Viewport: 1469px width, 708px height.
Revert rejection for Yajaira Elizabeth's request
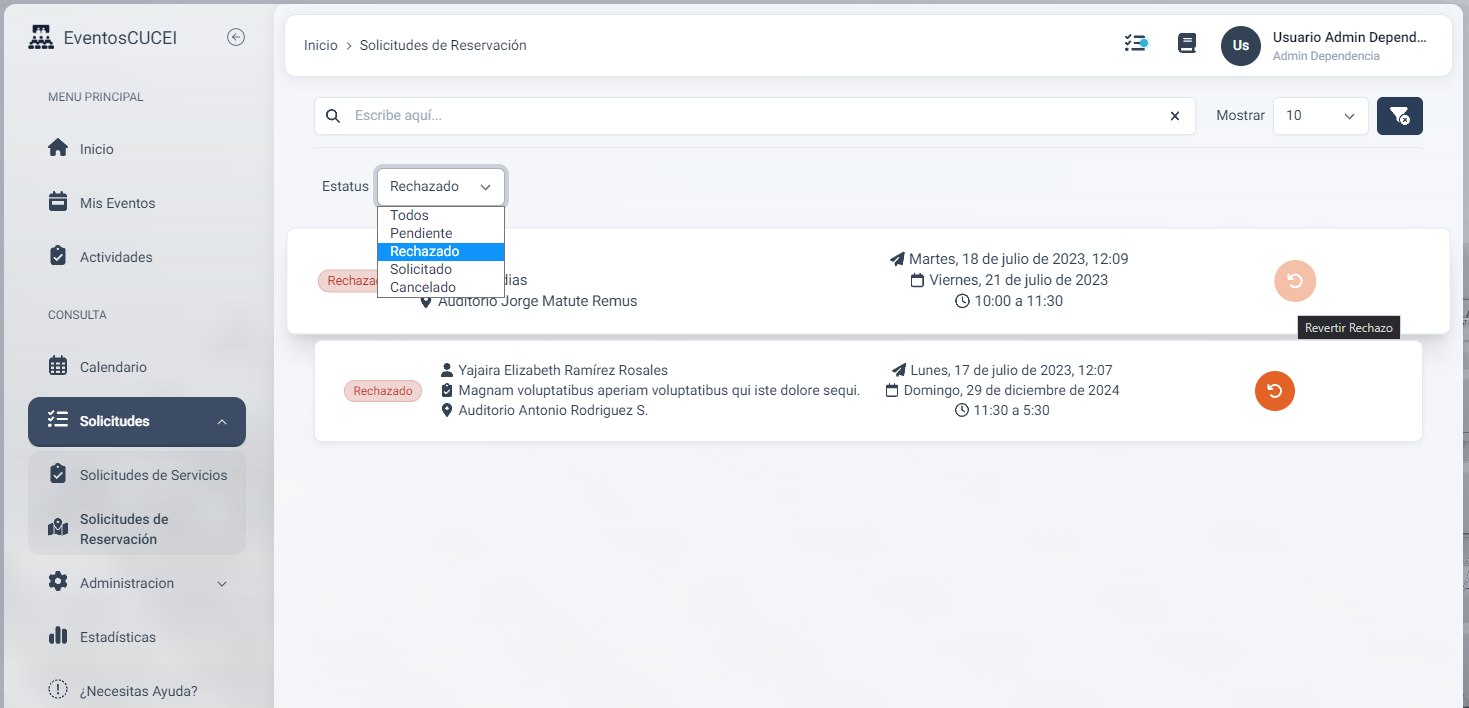[x=1274, y=391]
